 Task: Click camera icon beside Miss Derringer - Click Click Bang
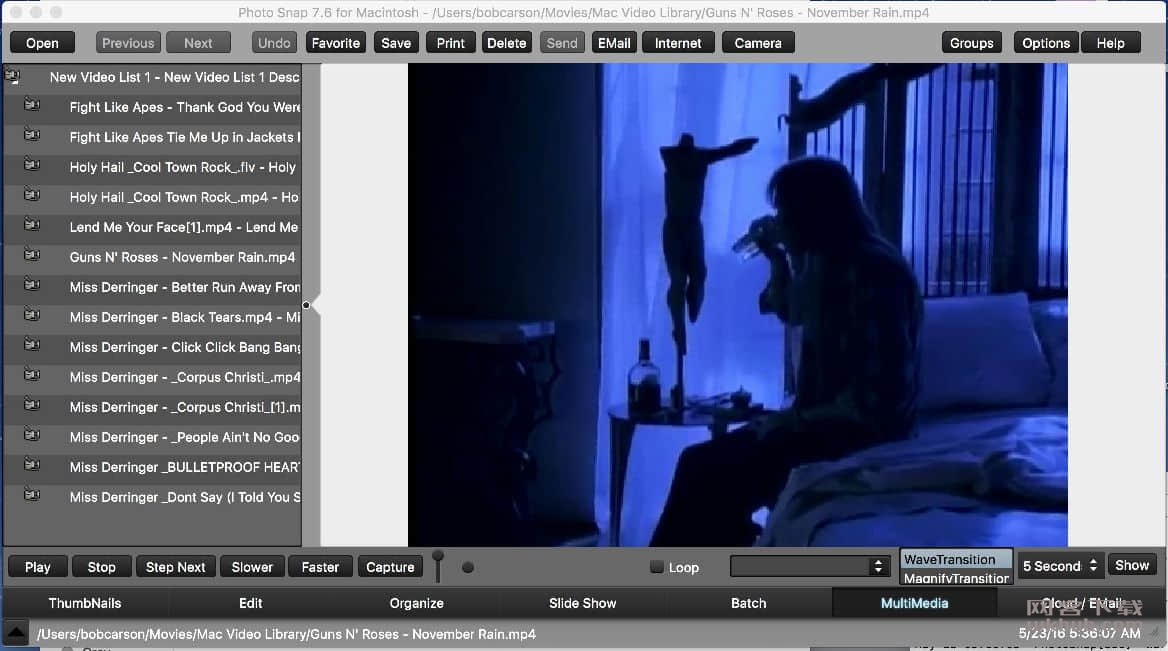pos(32,345)
